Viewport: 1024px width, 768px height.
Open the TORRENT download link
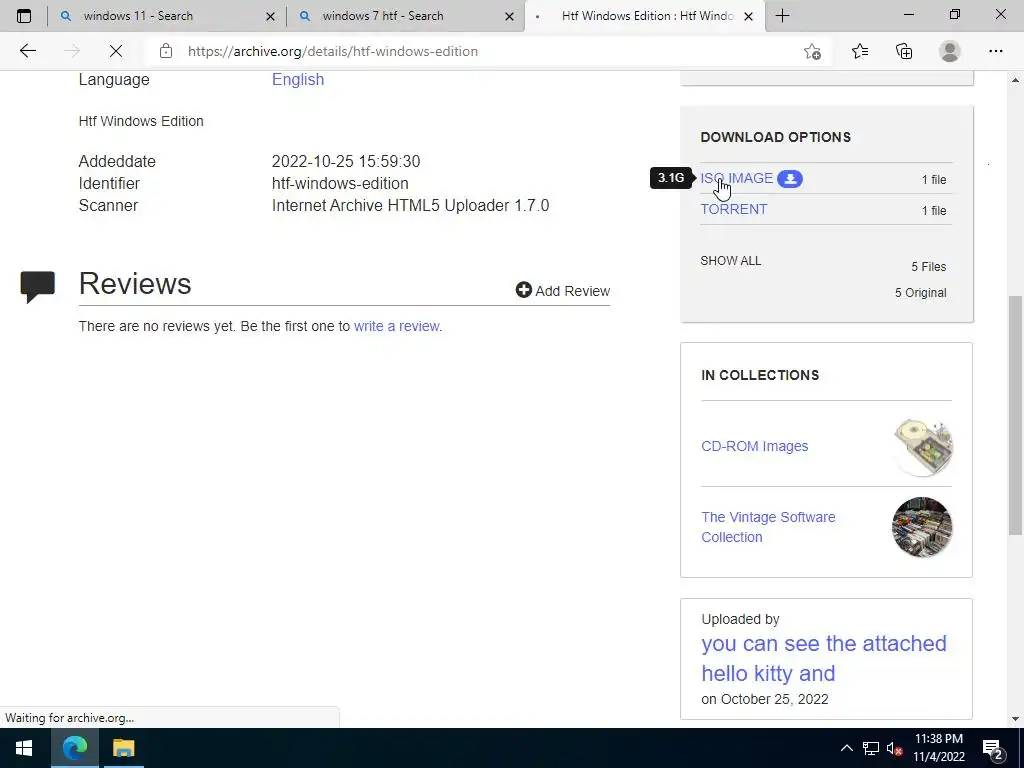(733, 209)
